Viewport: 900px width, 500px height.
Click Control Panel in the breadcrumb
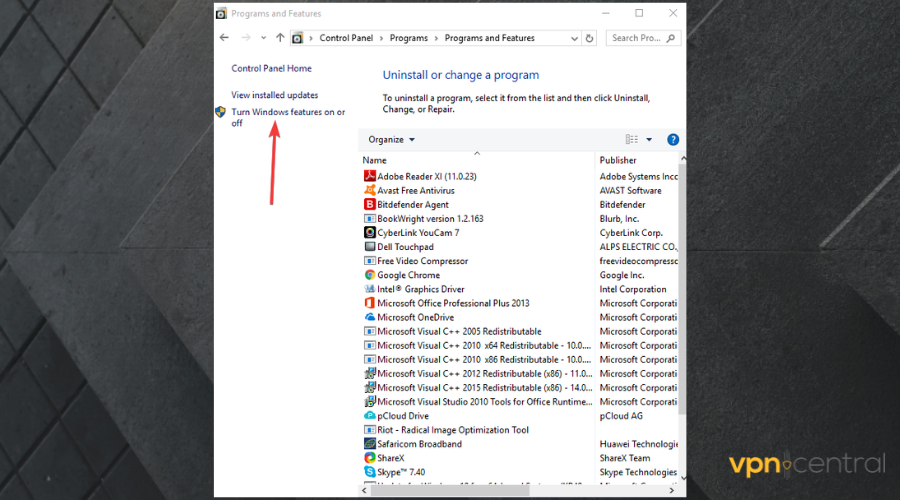click(346, 38)
